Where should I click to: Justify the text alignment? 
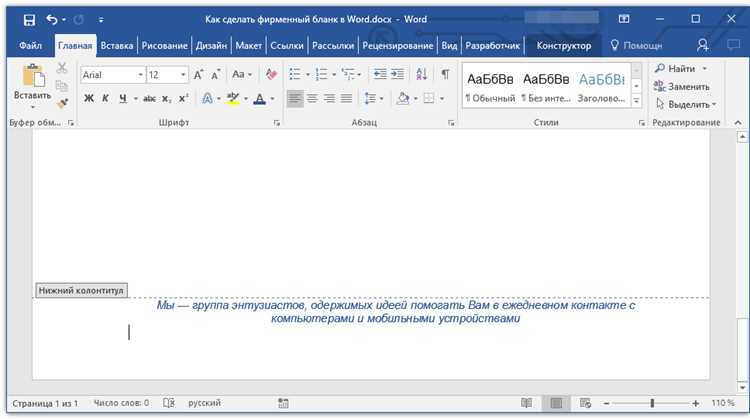(x=346, y=99)
